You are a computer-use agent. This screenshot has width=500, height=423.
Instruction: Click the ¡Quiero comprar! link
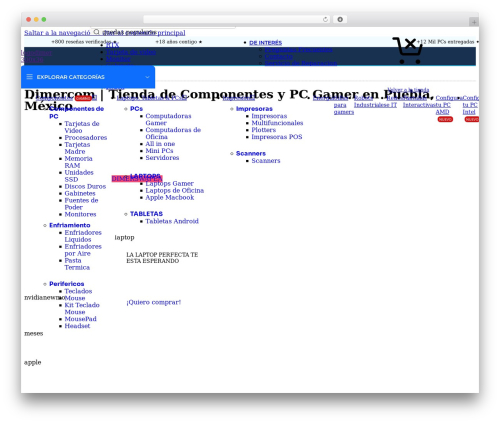click(153, 302)
